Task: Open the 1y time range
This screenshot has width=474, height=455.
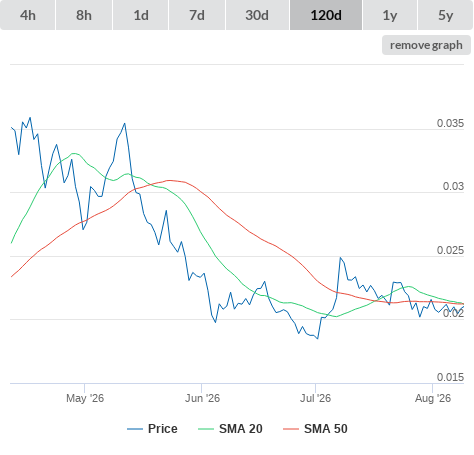Action: [390, 15]
